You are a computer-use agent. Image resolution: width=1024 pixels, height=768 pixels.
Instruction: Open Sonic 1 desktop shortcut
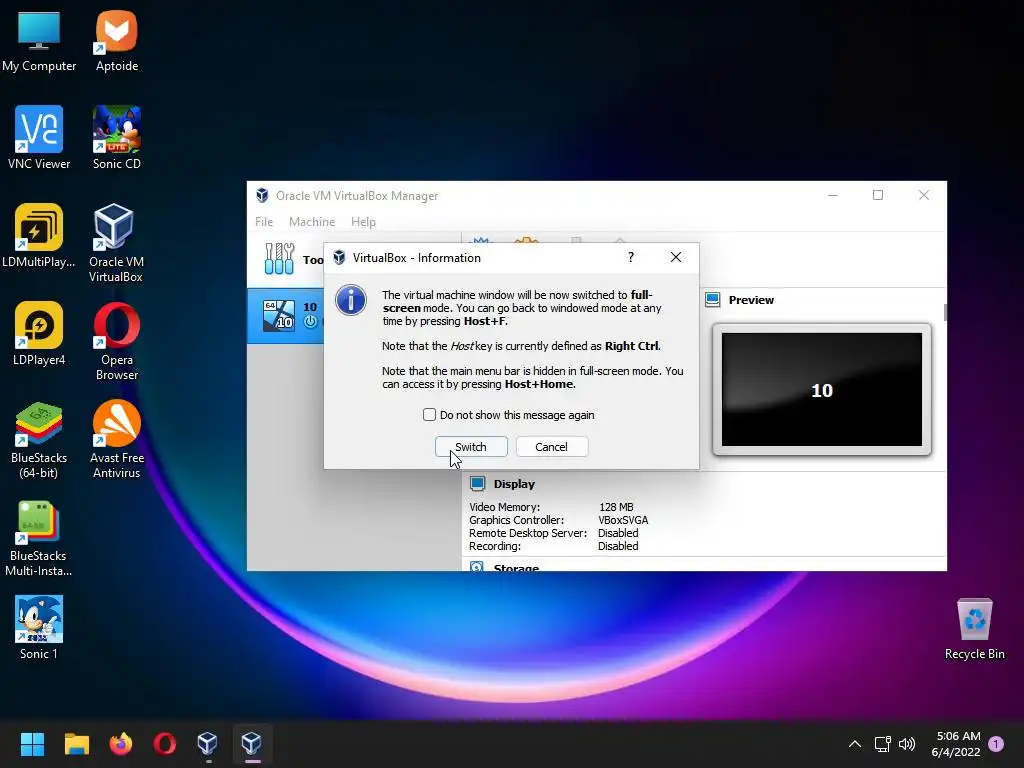pyautogui.click(x=39, y=628)
